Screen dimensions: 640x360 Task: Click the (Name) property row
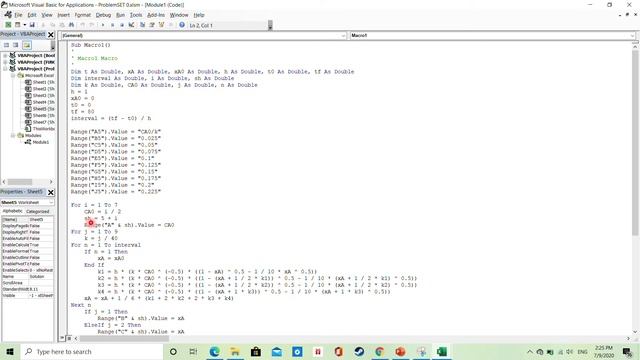(27, 220)
